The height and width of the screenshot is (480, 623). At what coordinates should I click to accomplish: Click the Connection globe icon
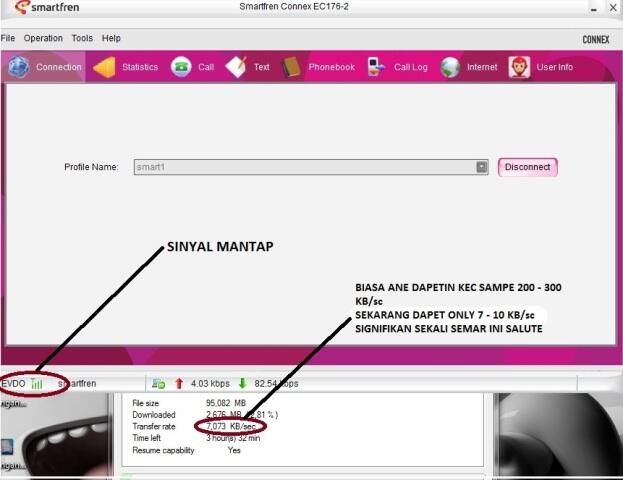(x=19, y=67)
